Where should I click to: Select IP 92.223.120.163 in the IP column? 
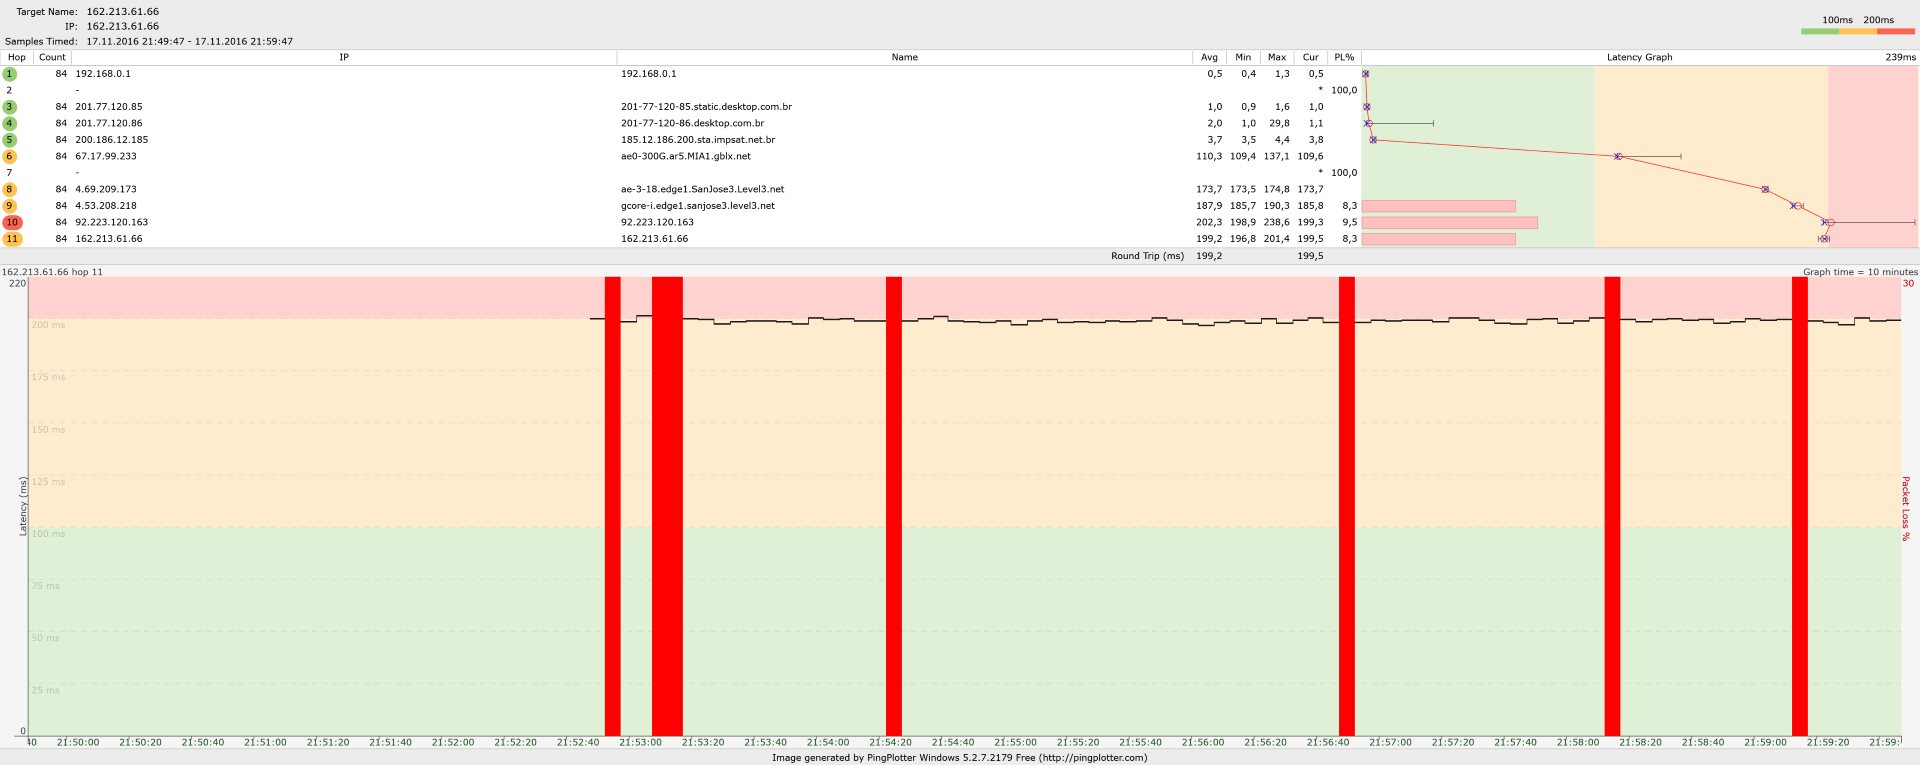coord(112,223)
